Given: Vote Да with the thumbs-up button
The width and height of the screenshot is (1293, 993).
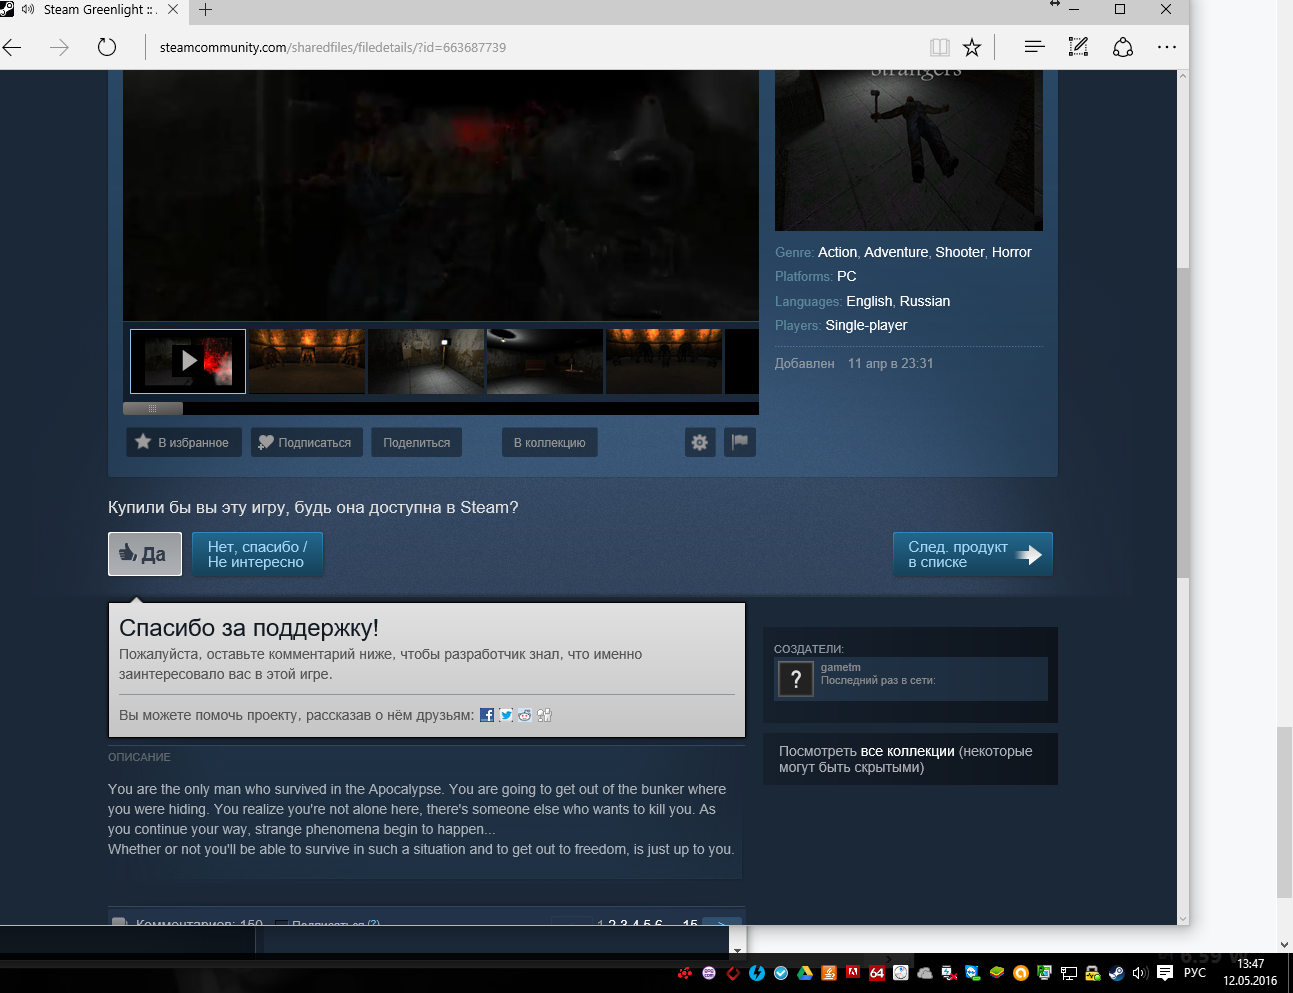Looking at the screenshot, I should pos(145,554).
